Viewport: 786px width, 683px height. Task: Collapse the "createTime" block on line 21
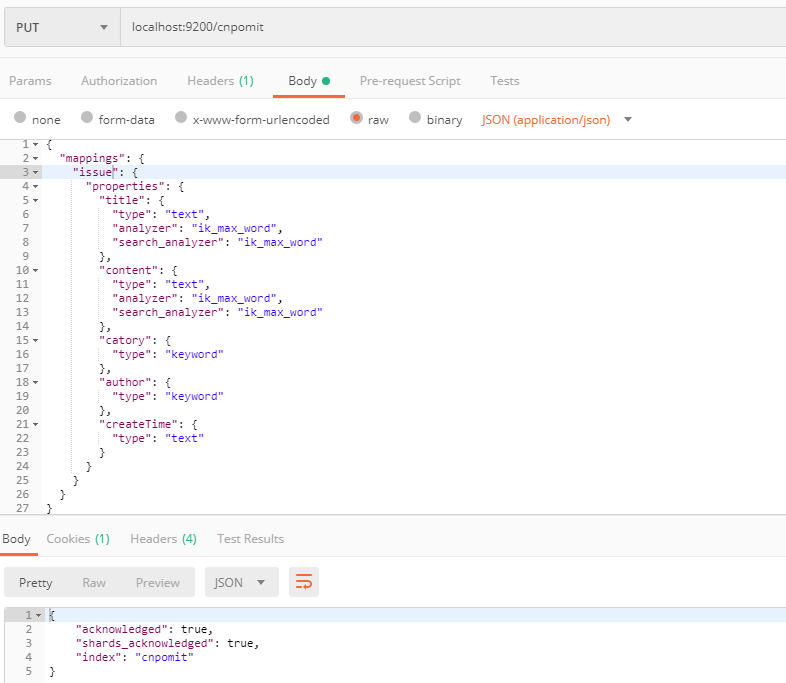point(36,424)
